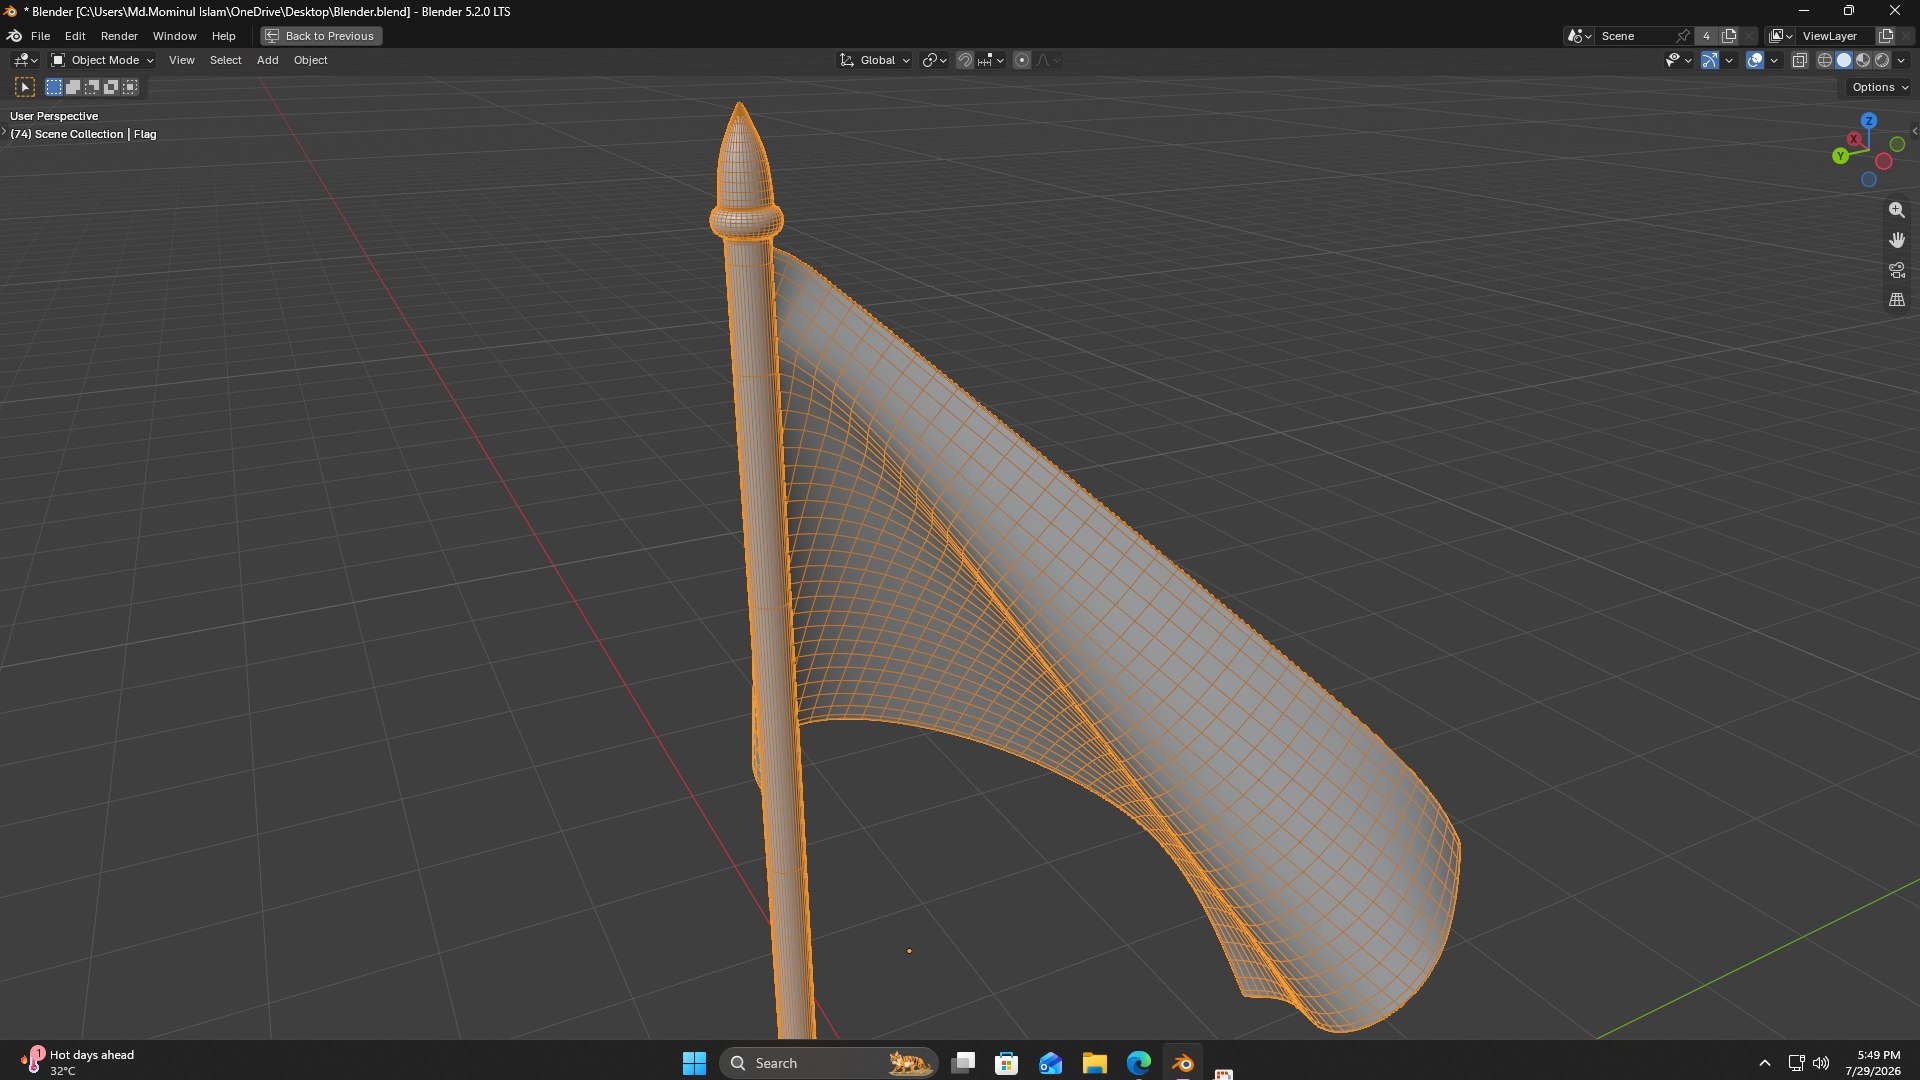The width and height of the screenshot is (1920, 1080).
Task: Choose the Set New Selection mode icon
Action: (x=54, y=87)
